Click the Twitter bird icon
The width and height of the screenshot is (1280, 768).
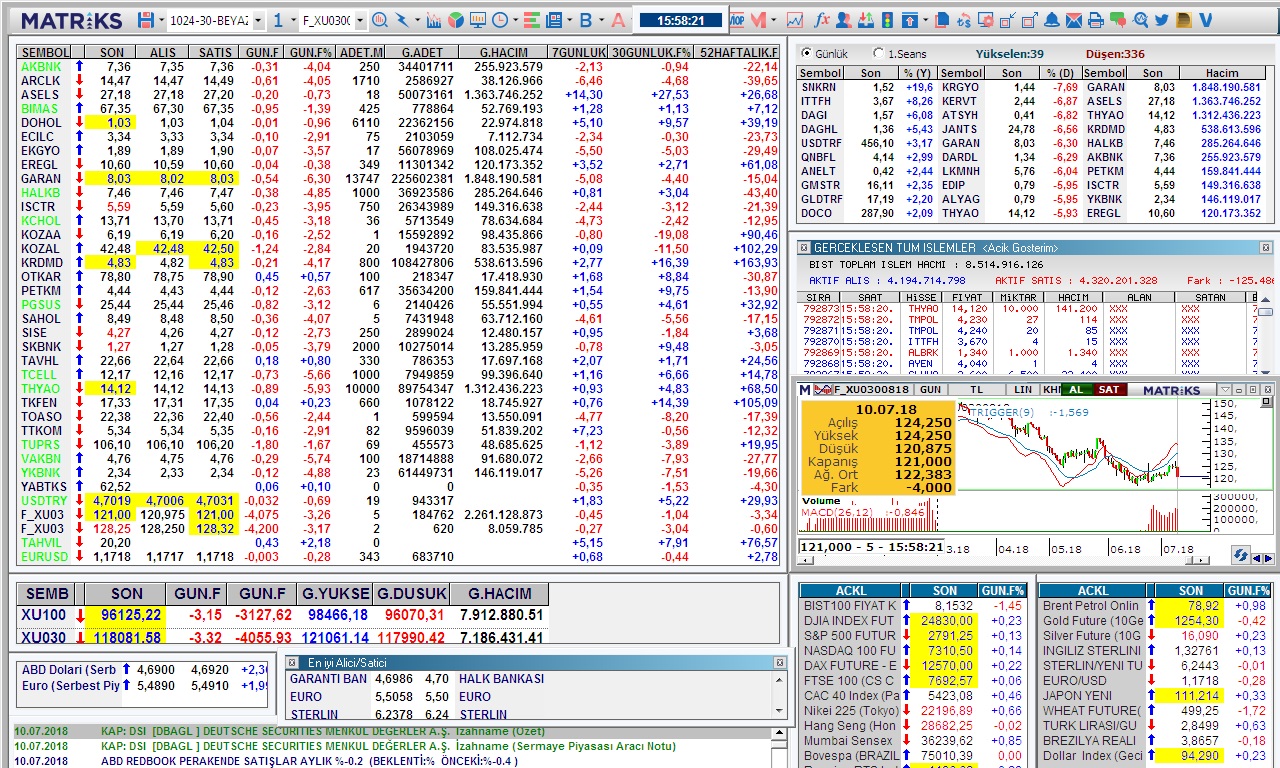pyautogui.click(x=1161, y=20)
